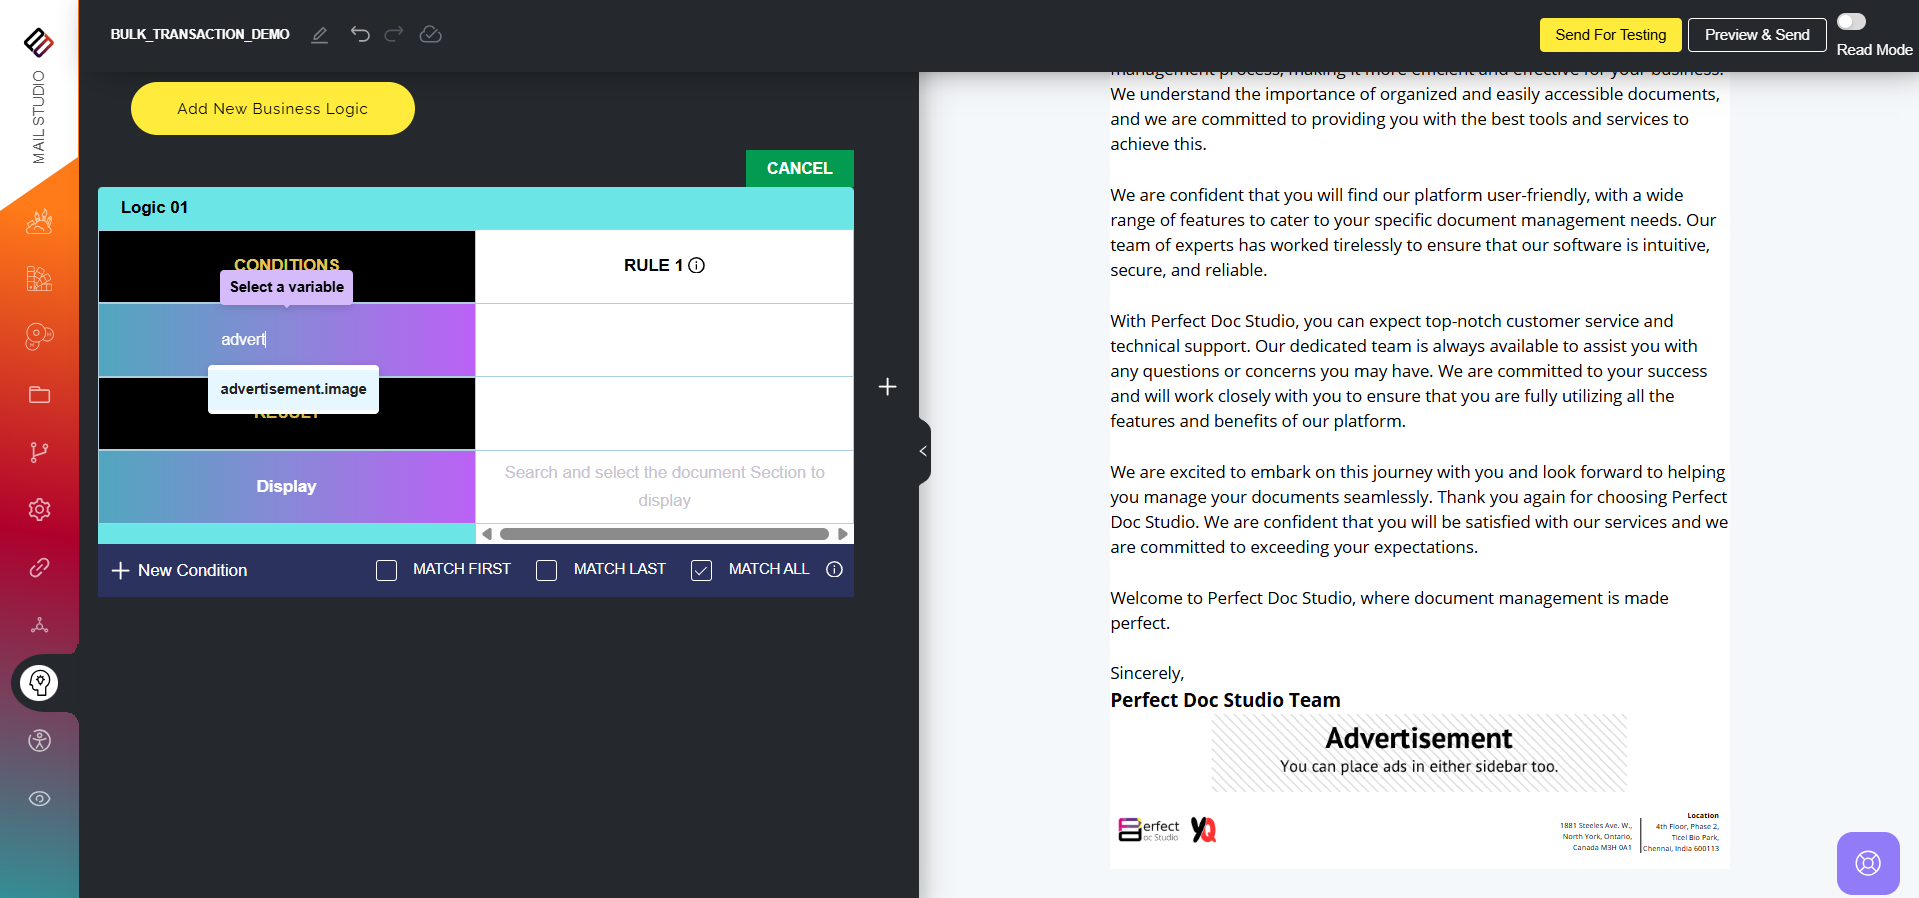Click the document section search field

[664, 486]
